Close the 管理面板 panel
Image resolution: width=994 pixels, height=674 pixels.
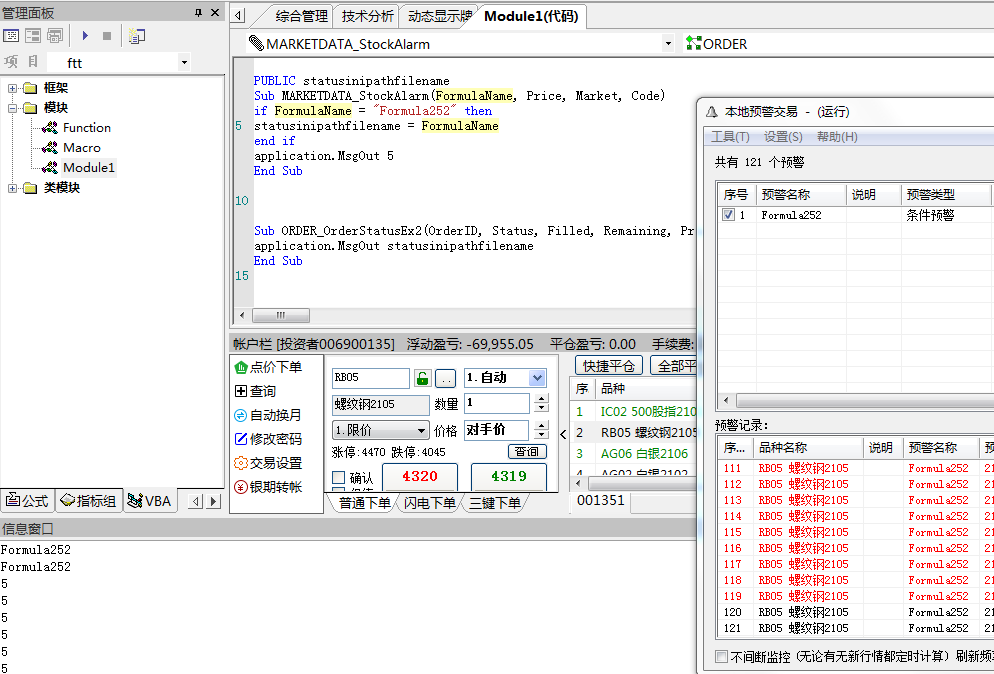215,13
